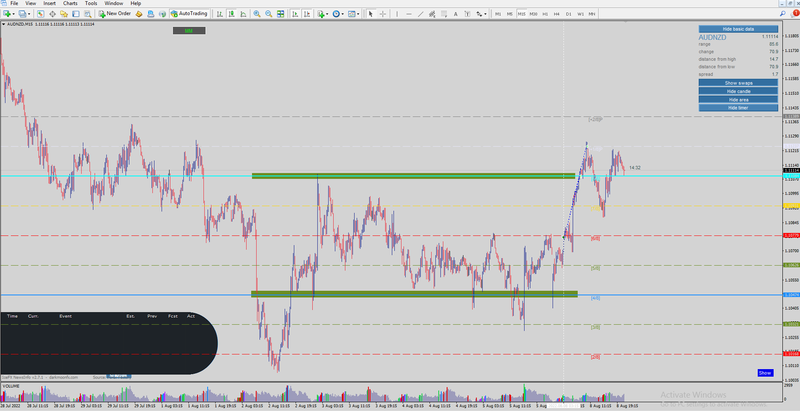Viewport: 800px width, 411px height.
Task: Click the blue Show button near volume
Action: pyautogui.click(x=765, y=373)
